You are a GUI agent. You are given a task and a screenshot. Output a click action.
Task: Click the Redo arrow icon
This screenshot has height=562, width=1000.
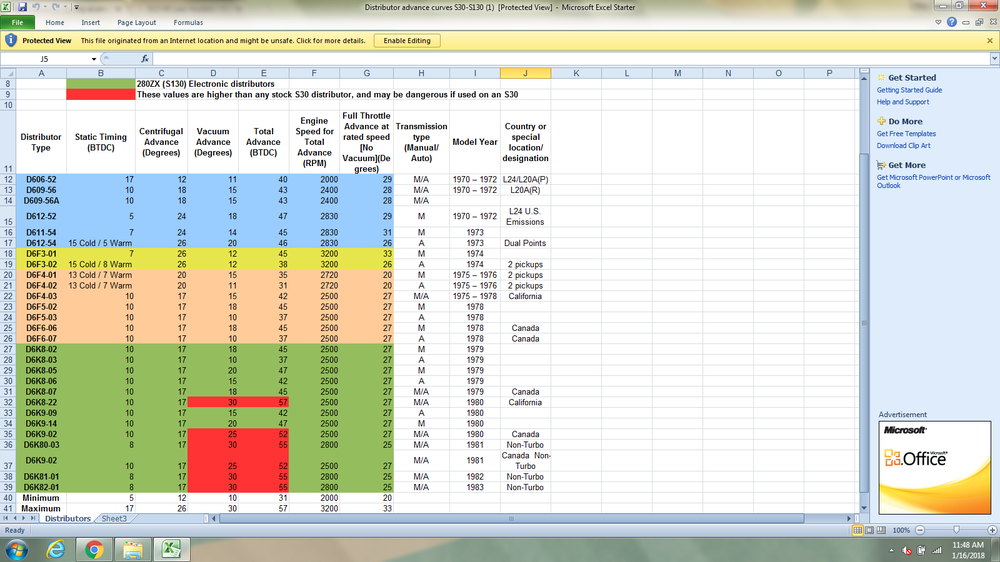(56, 7)
